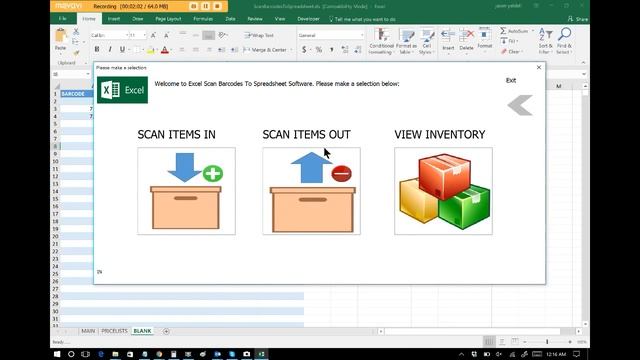Pause the Movavi recording
Viewport: 640px width, 360px height.
(x=205, y=6)
